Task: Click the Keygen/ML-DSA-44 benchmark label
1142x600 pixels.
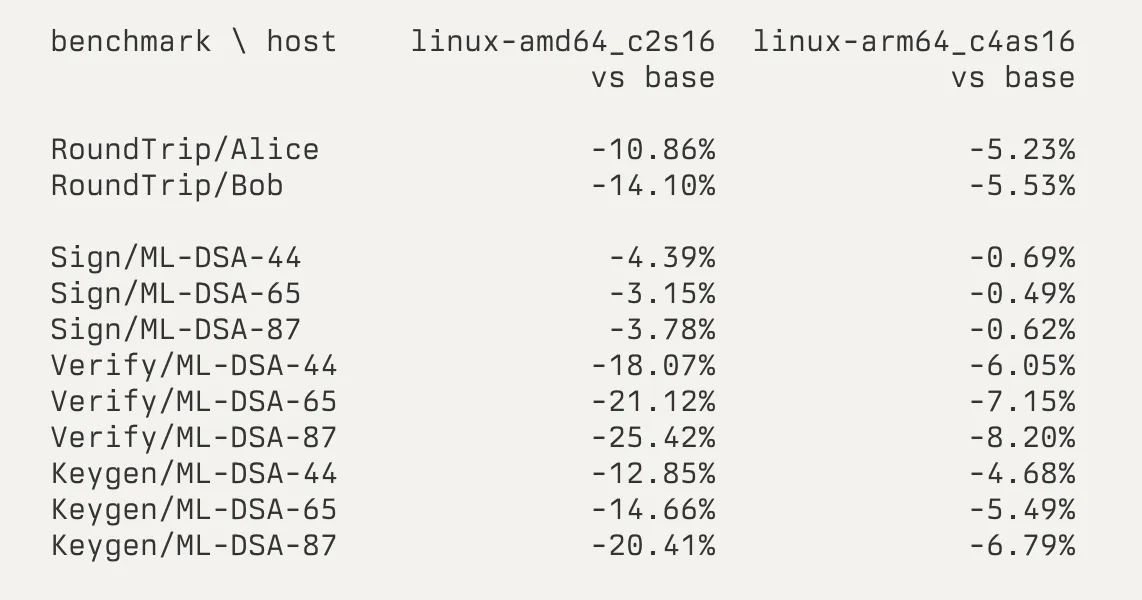Action: pos(194,473)
